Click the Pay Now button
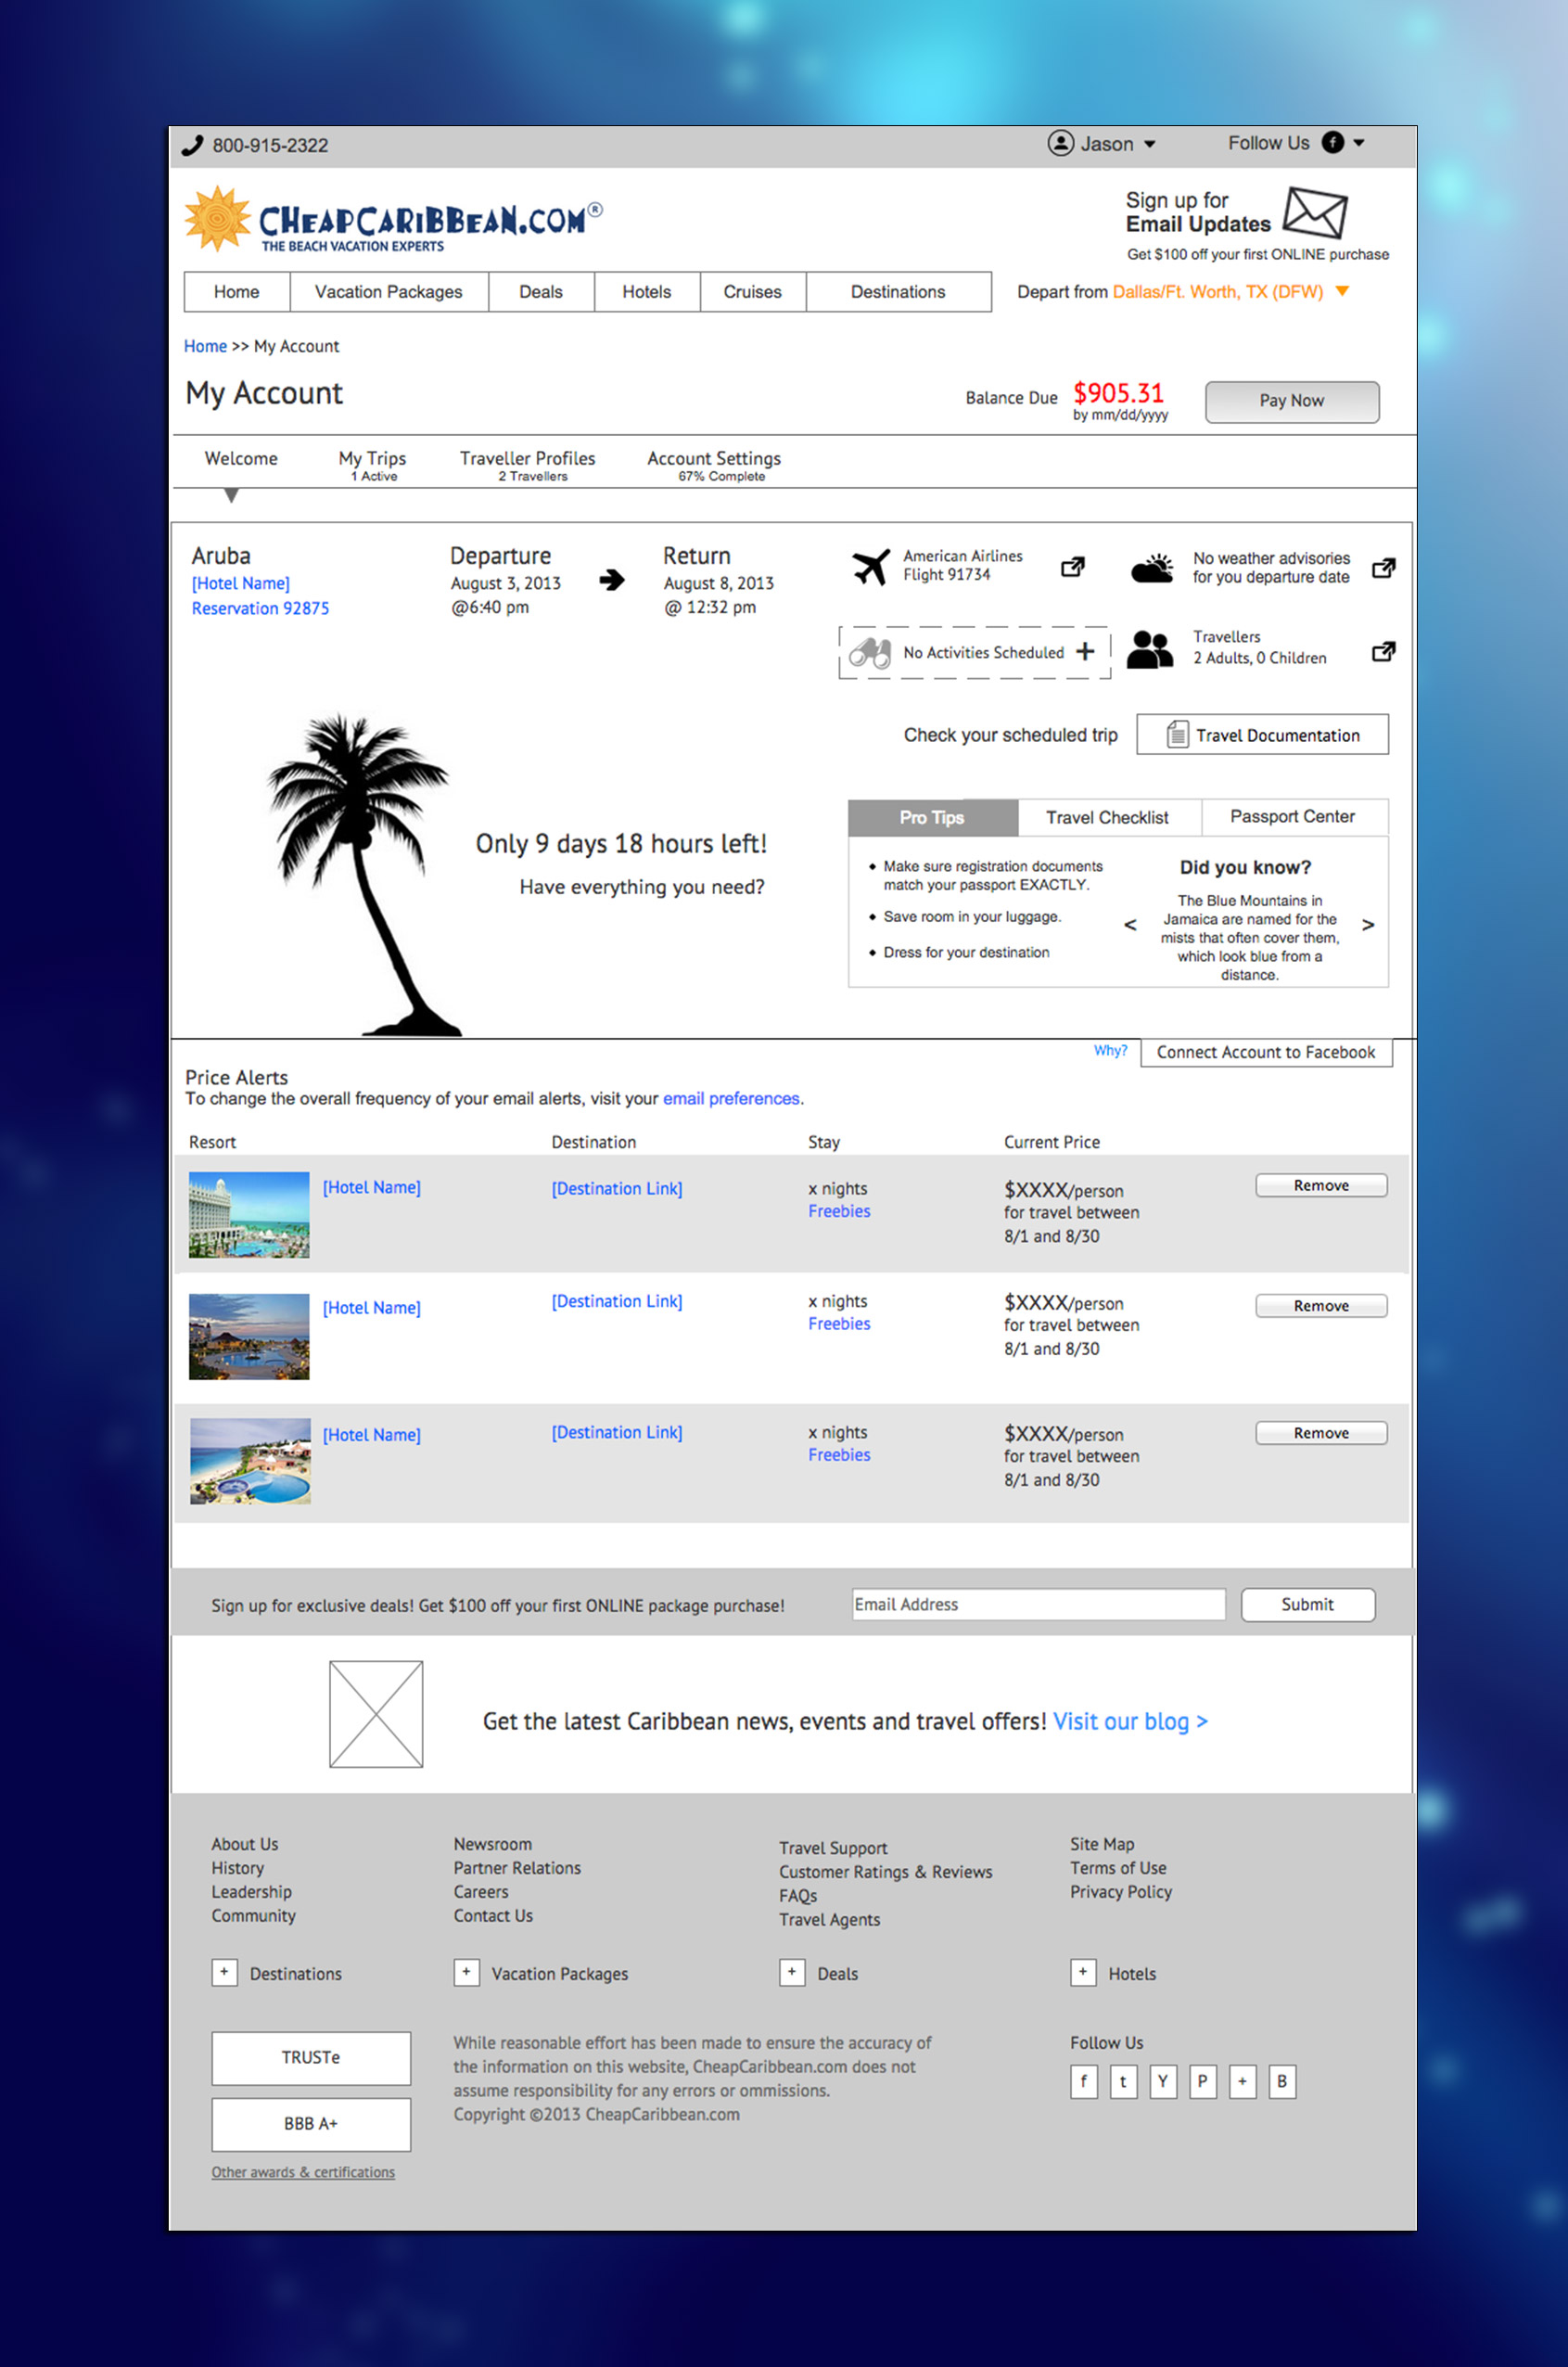1568x2367 pixels. 1291,401
